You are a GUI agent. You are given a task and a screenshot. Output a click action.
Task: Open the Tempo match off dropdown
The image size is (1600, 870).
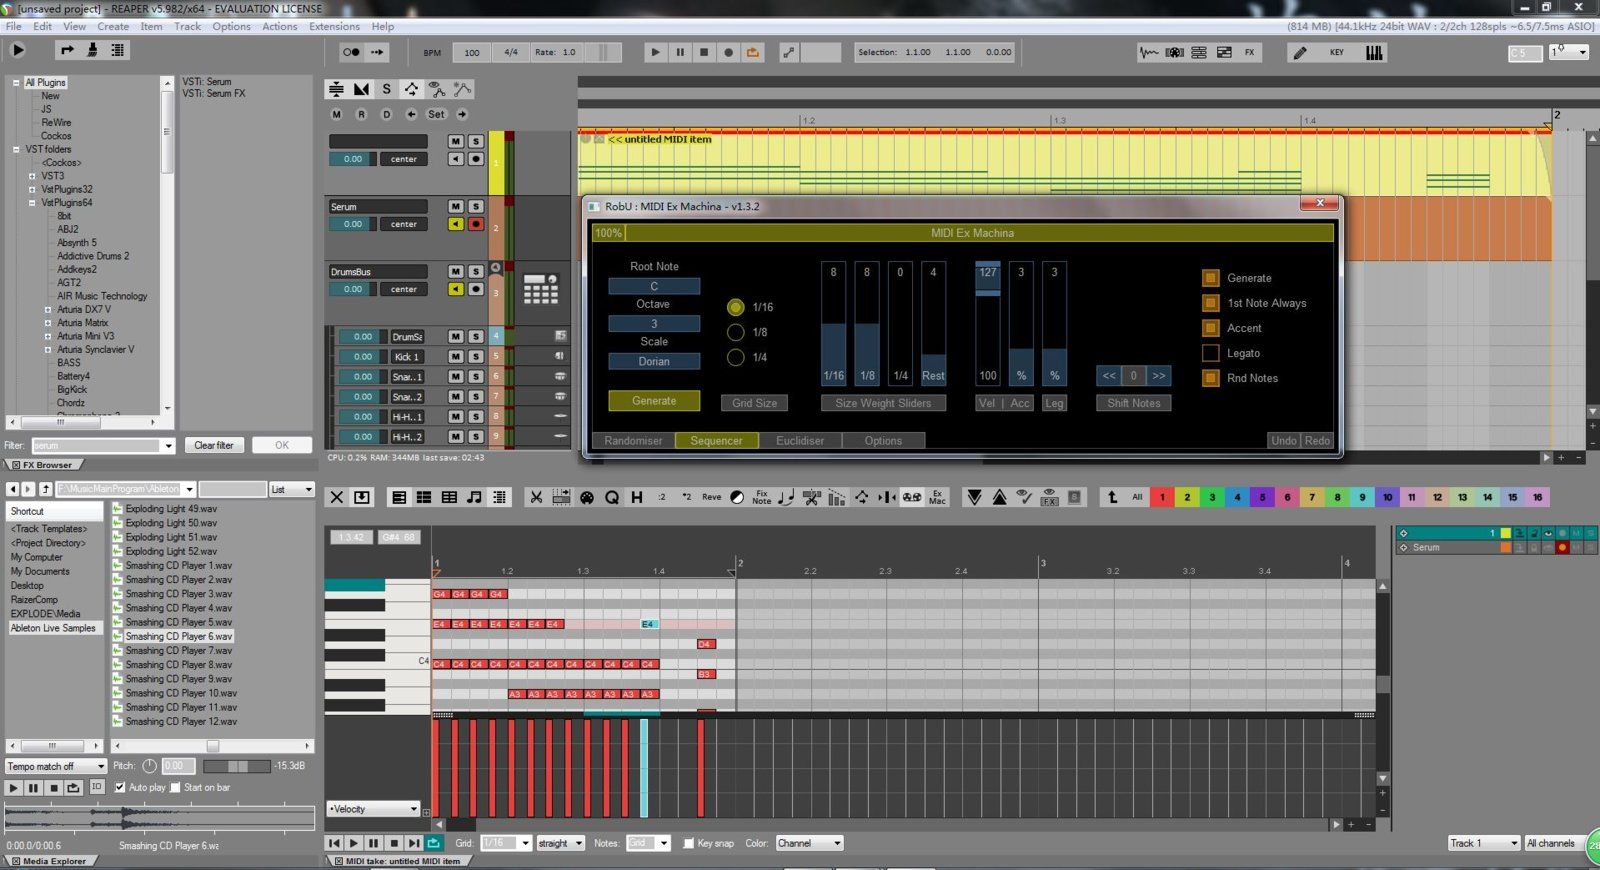pyautogui.click(x=56, y=766)
